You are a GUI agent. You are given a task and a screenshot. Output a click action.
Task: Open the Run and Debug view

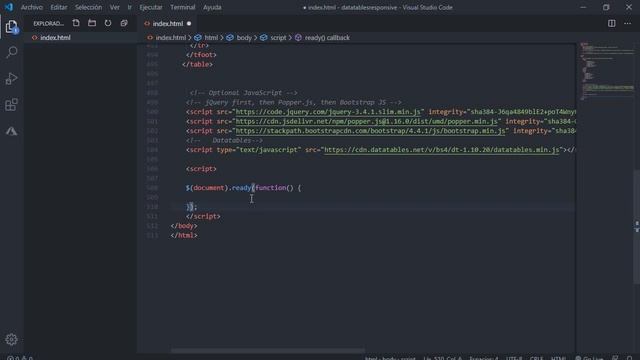(x=11, y=78)
